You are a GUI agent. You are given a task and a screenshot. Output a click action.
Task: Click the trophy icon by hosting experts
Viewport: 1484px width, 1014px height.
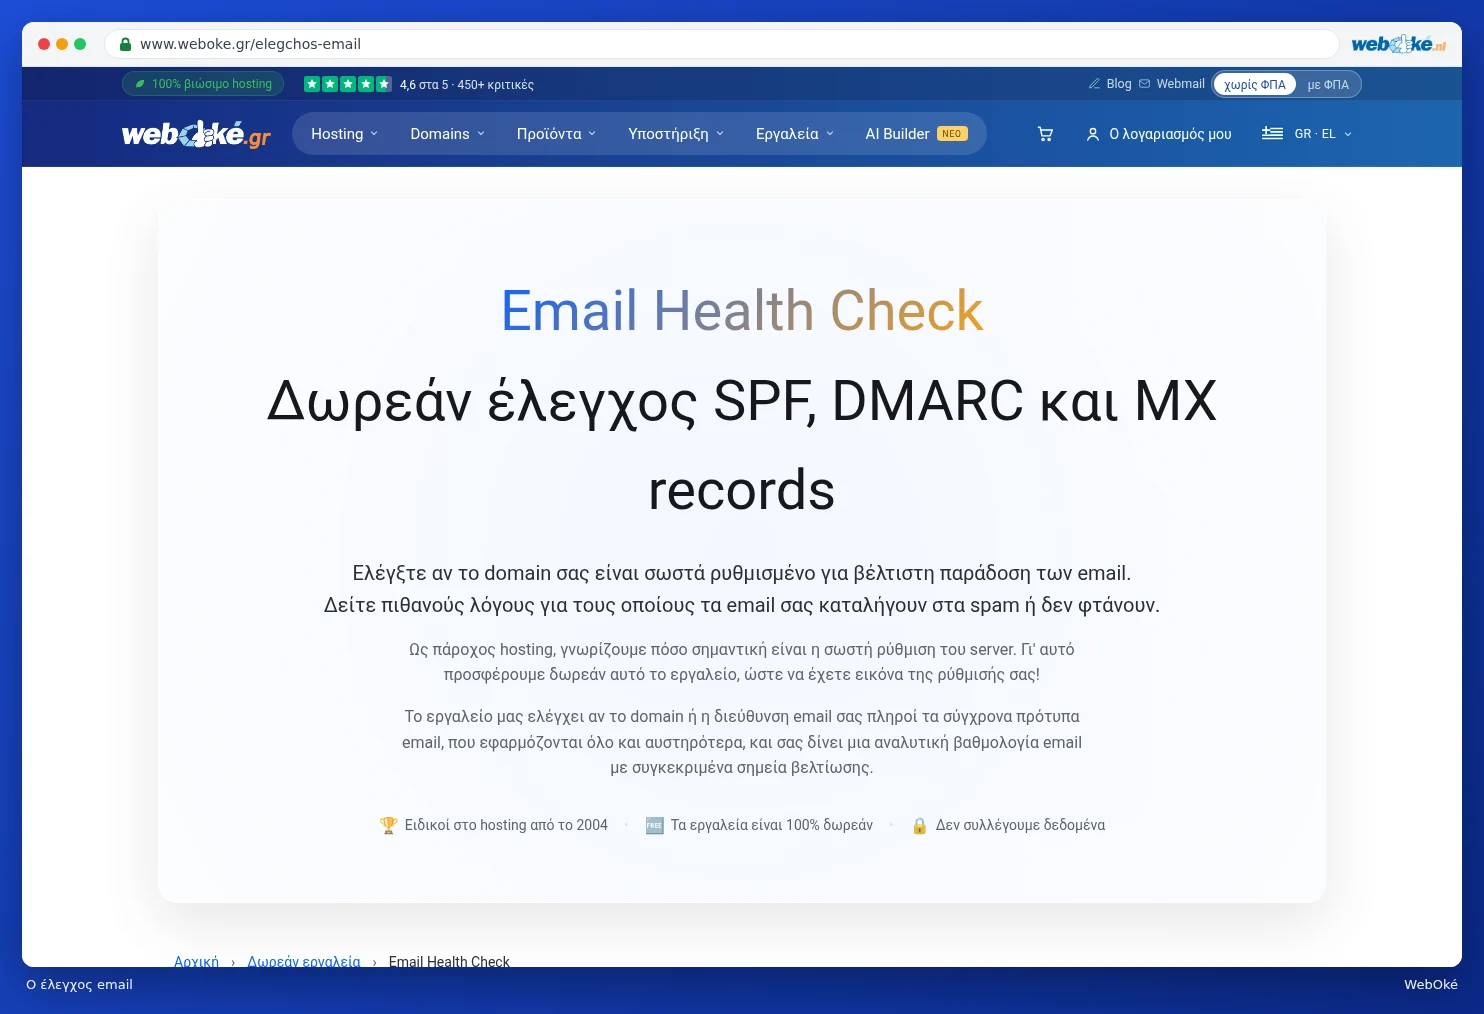click(x=389, y=825)
